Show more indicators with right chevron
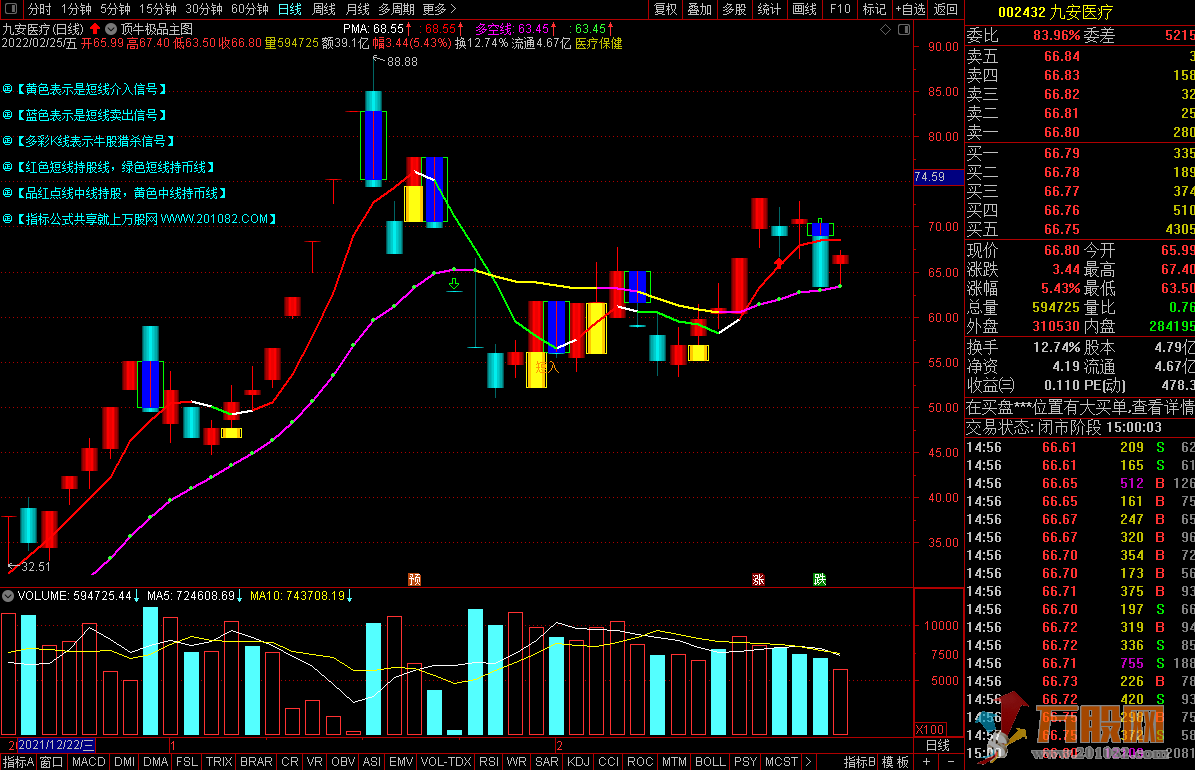Viewport: 1195px width, 770px height. point(808,762)
